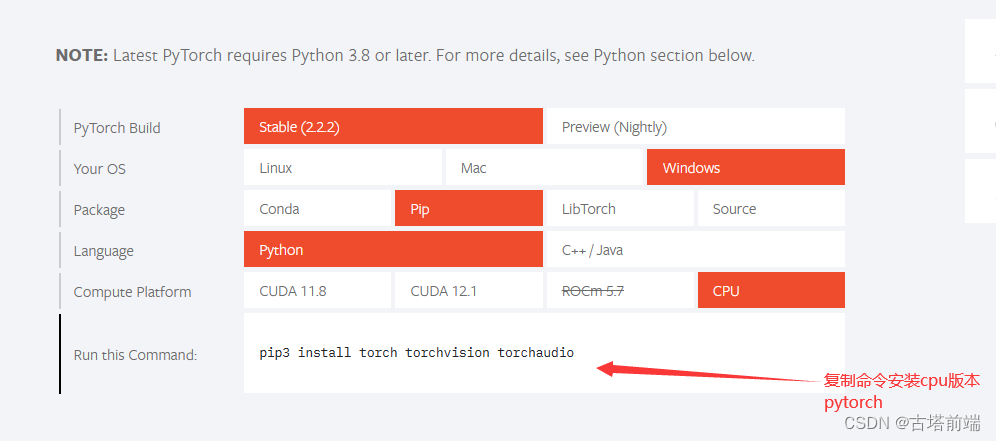The image size is (996, 441).
Task: Select Mac as your OS
Action: (x=544, y=168)
